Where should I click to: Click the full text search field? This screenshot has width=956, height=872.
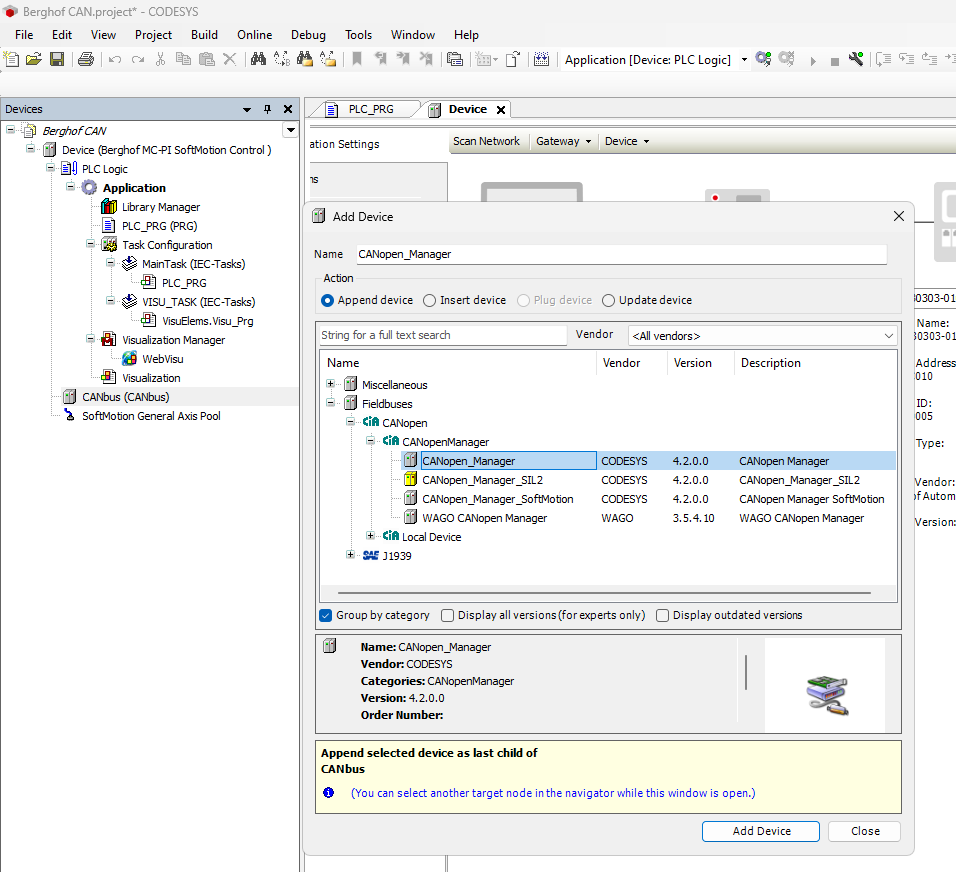pos(443,335)
